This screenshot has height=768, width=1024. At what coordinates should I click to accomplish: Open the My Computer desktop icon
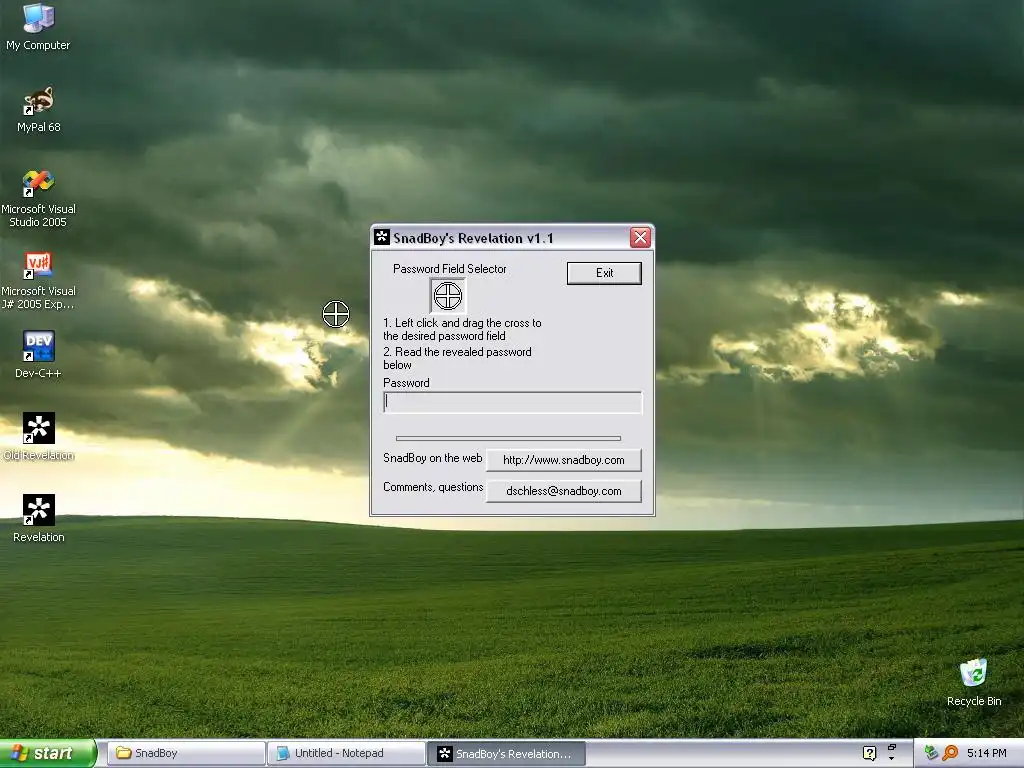coord(38,27)
